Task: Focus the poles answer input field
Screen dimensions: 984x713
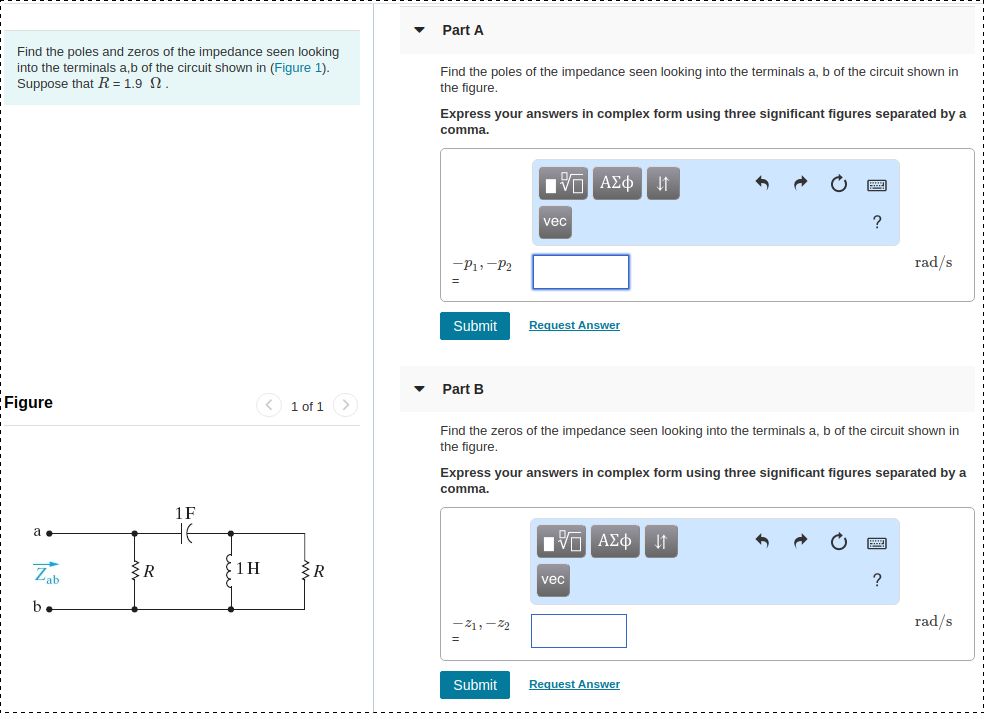Action: [x=581, y=272]
